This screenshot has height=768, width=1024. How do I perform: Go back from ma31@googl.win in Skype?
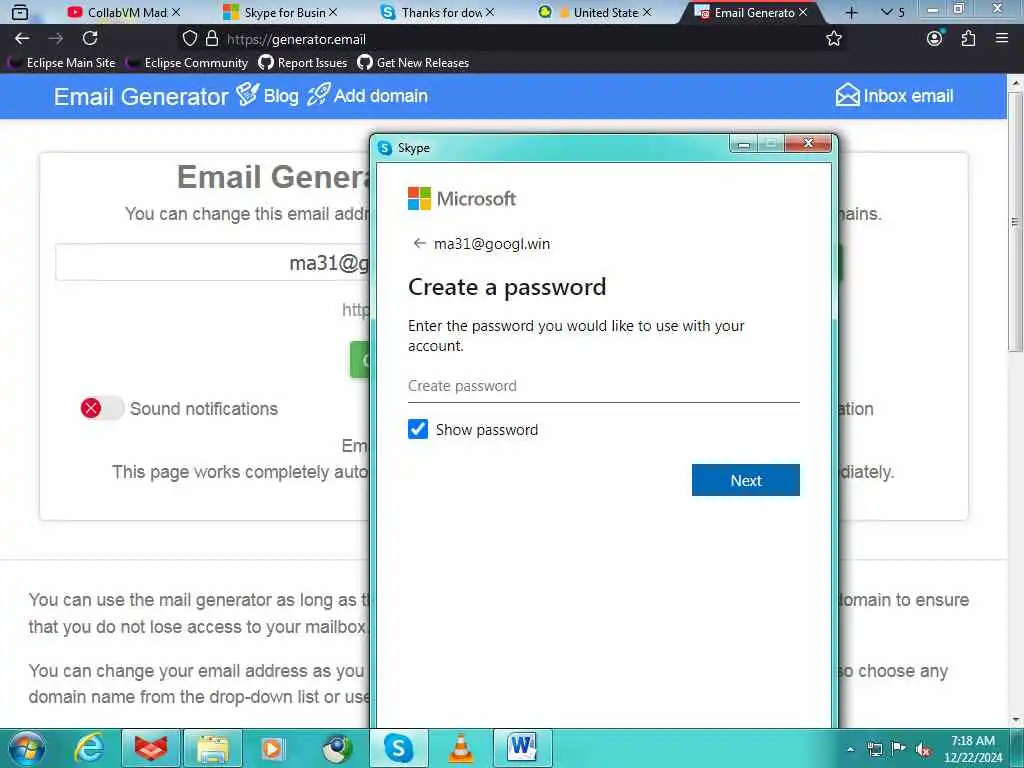[419, 244]
